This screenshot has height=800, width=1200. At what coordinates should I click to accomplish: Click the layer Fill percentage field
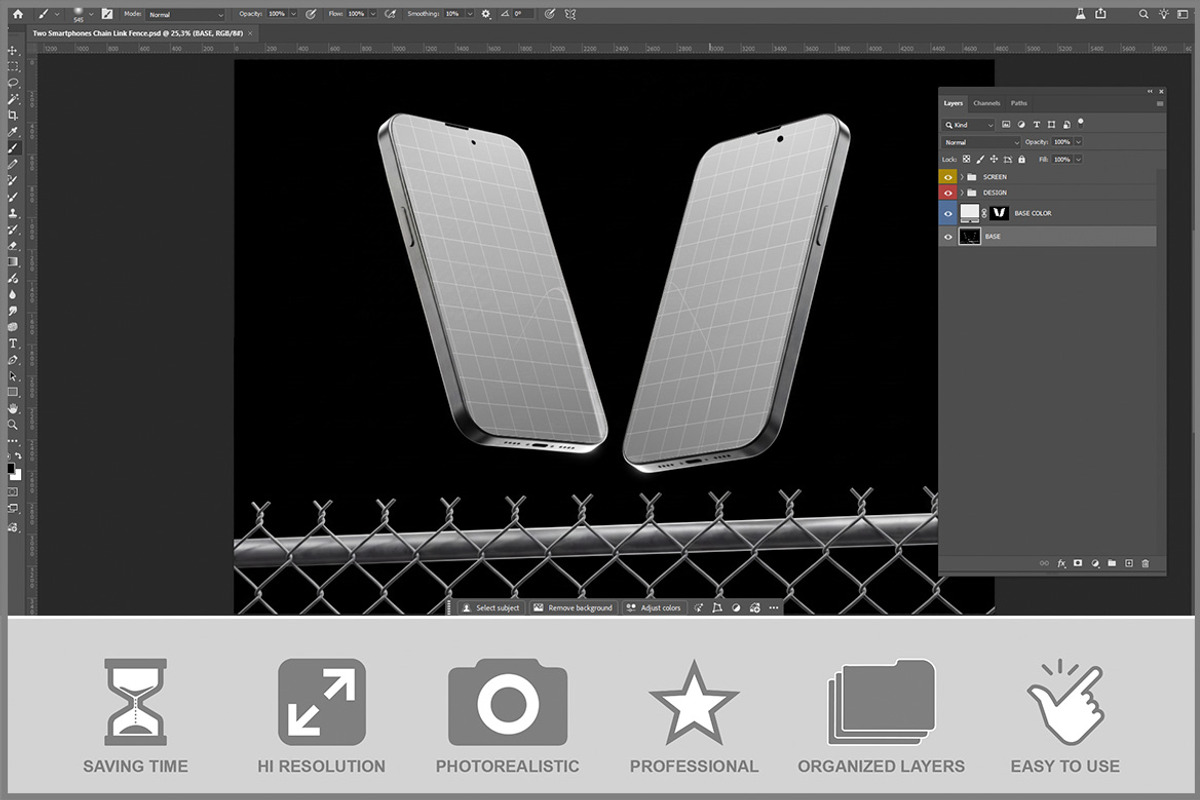pyautogui.click(x=1062, y=159)
